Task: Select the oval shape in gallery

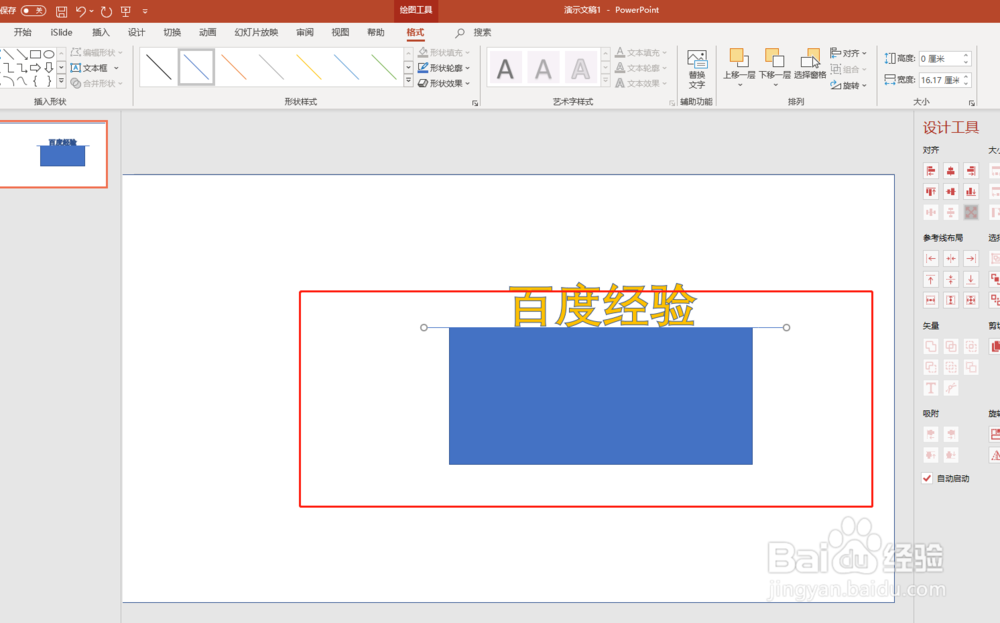Action: pos(48,54)
